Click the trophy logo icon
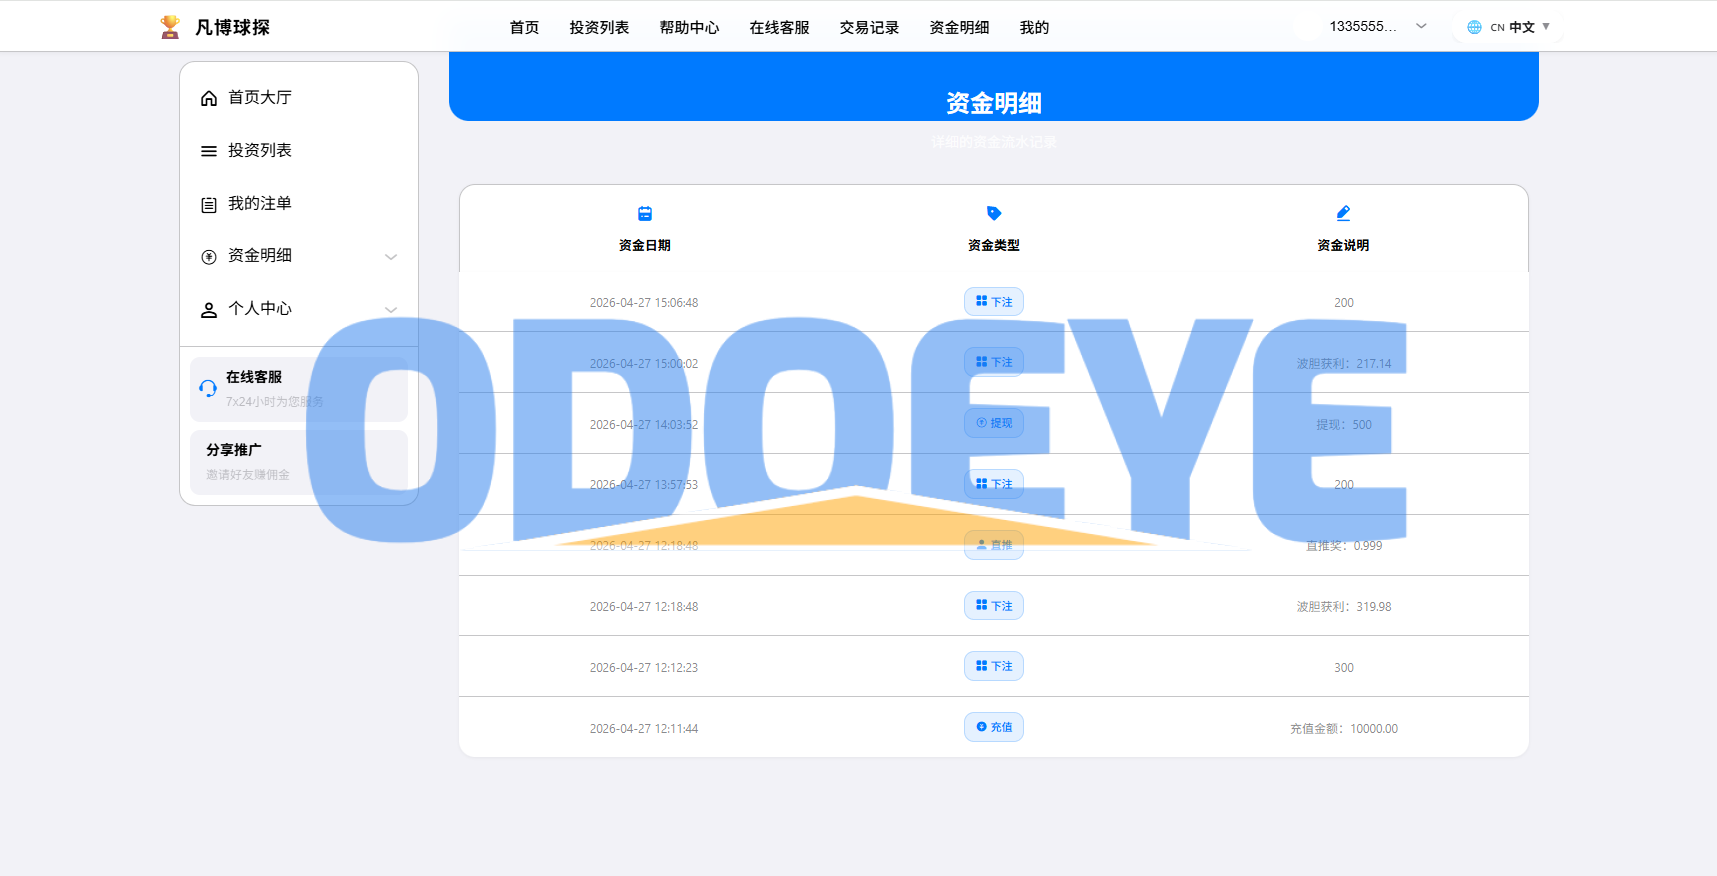This screenshot has height=876, width=1717. pos(170,27)
